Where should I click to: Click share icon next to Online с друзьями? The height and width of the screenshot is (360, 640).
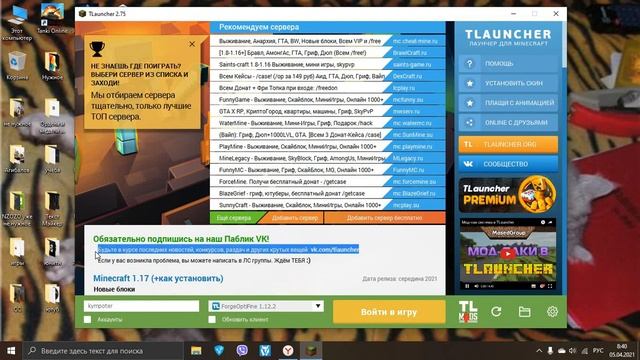(469, 122)
